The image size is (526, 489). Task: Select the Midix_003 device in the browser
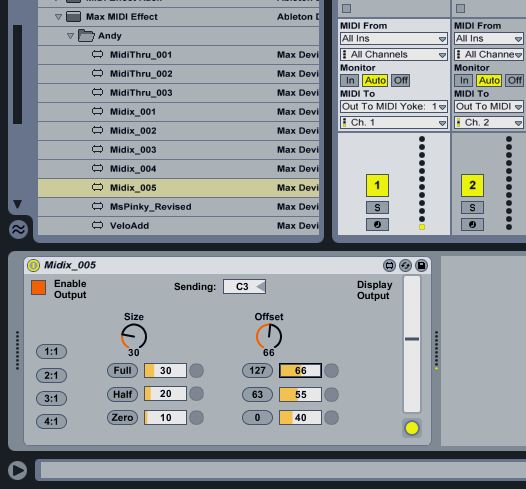(x=178, y=150)
